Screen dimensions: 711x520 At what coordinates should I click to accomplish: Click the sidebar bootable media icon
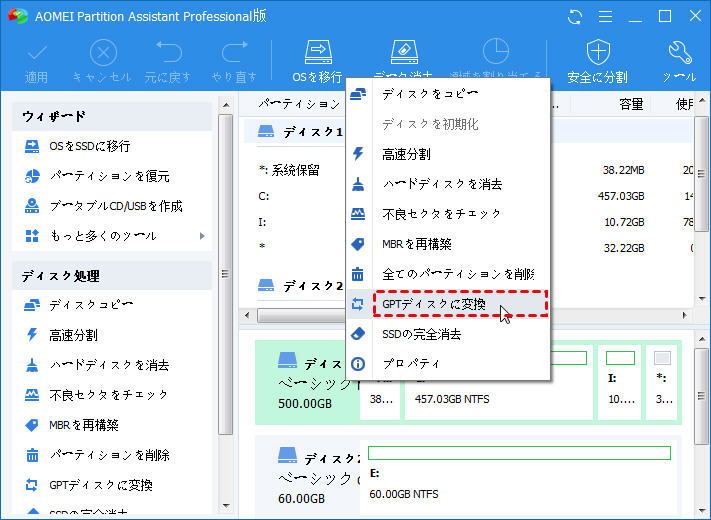point(32,206)
